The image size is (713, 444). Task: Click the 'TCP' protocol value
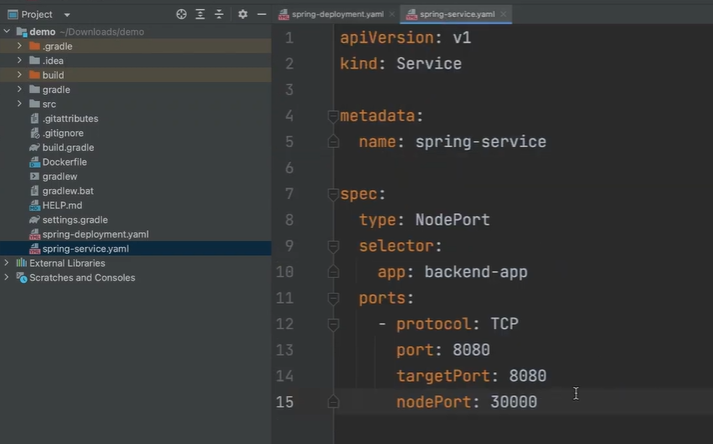tap(504, 324)
